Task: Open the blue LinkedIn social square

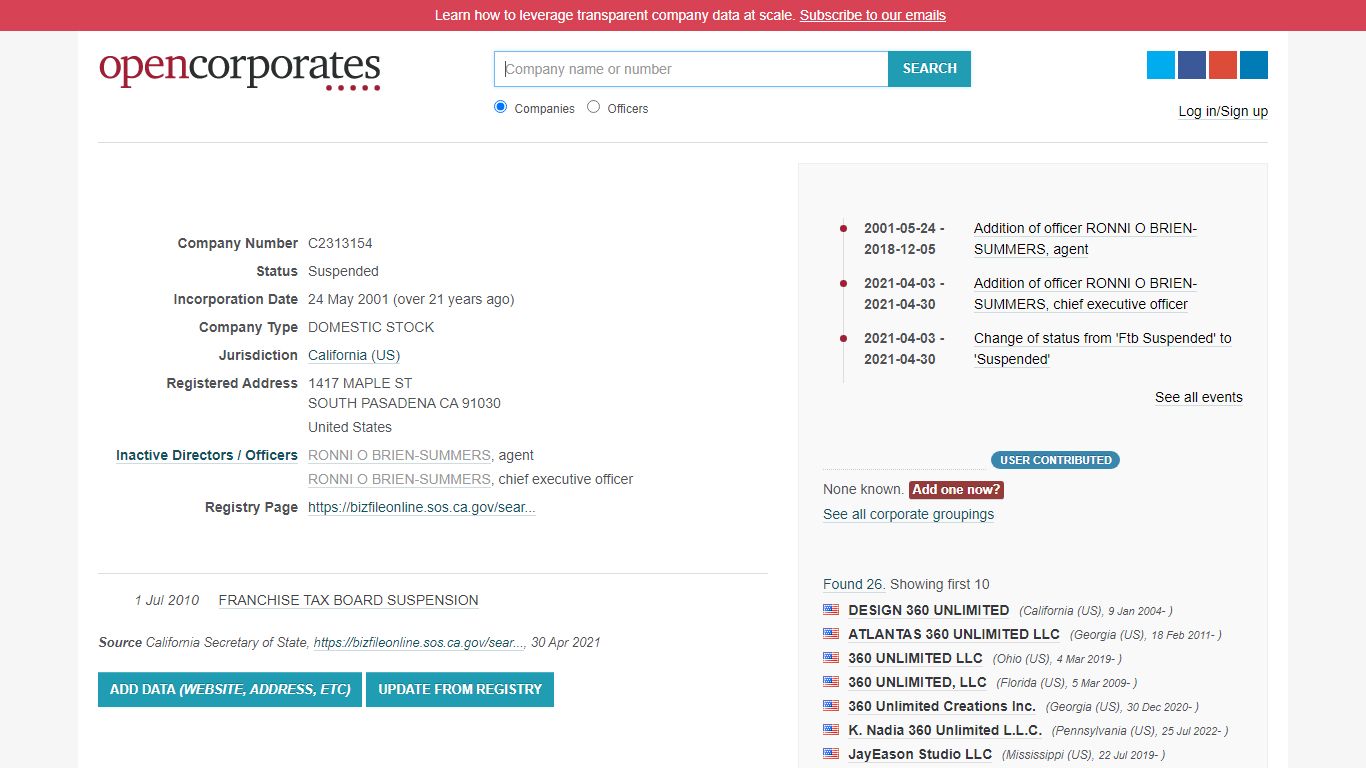Action: coord(1254,65)
